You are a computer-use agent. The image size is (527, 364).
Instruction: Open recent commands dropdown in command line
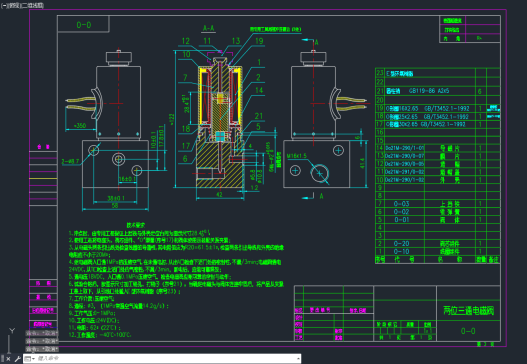(29, 359)
